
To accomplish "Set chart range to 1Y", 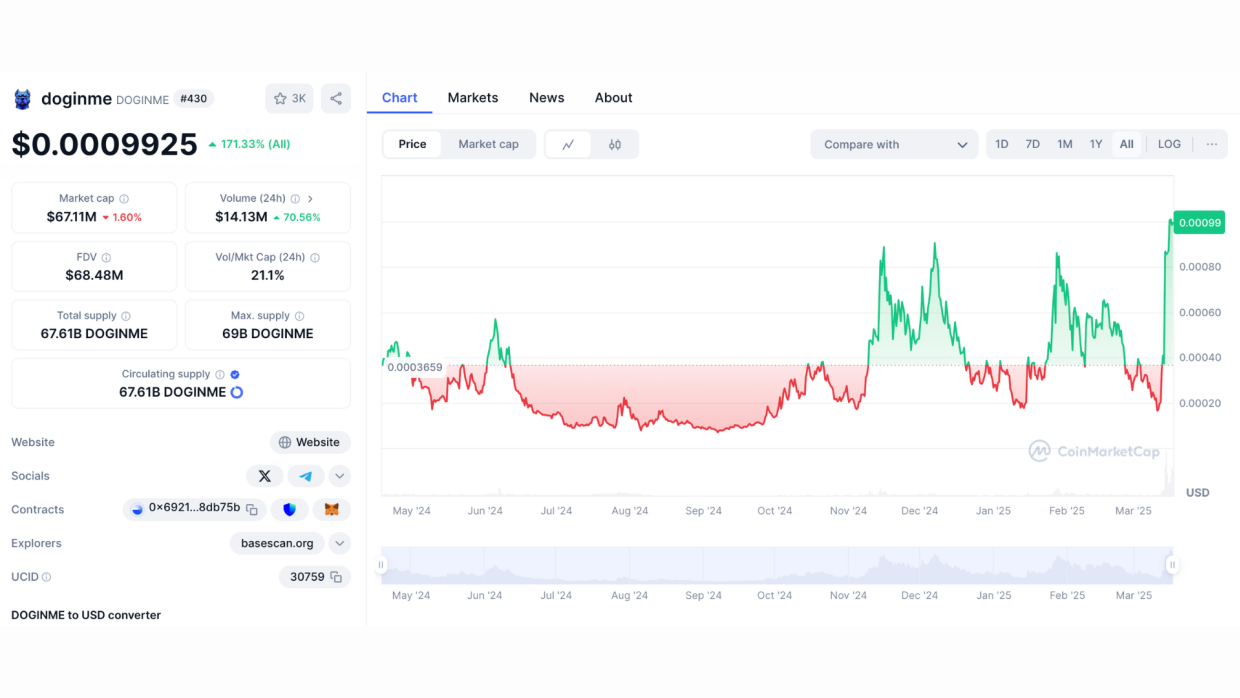I will tap(1096, 144).
